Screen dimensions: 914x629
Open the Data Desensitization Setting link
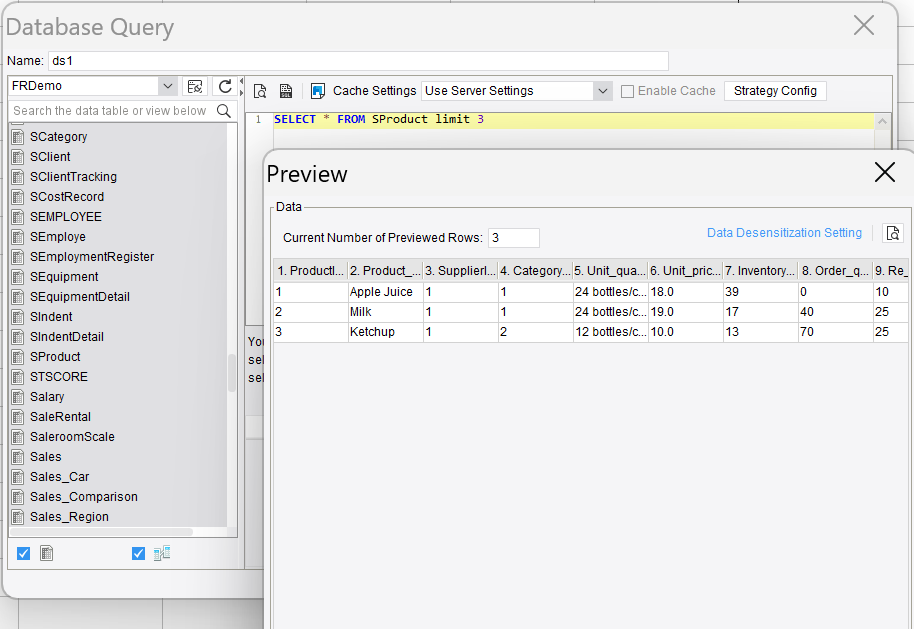pos(784,233)
